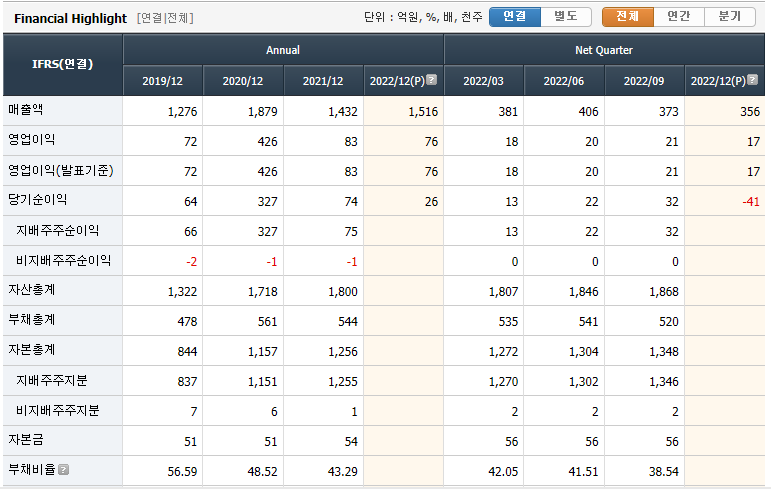Click 비지배주주순이익 value -2
This screenshot has height=489, width=771.
tap(192, 262)
